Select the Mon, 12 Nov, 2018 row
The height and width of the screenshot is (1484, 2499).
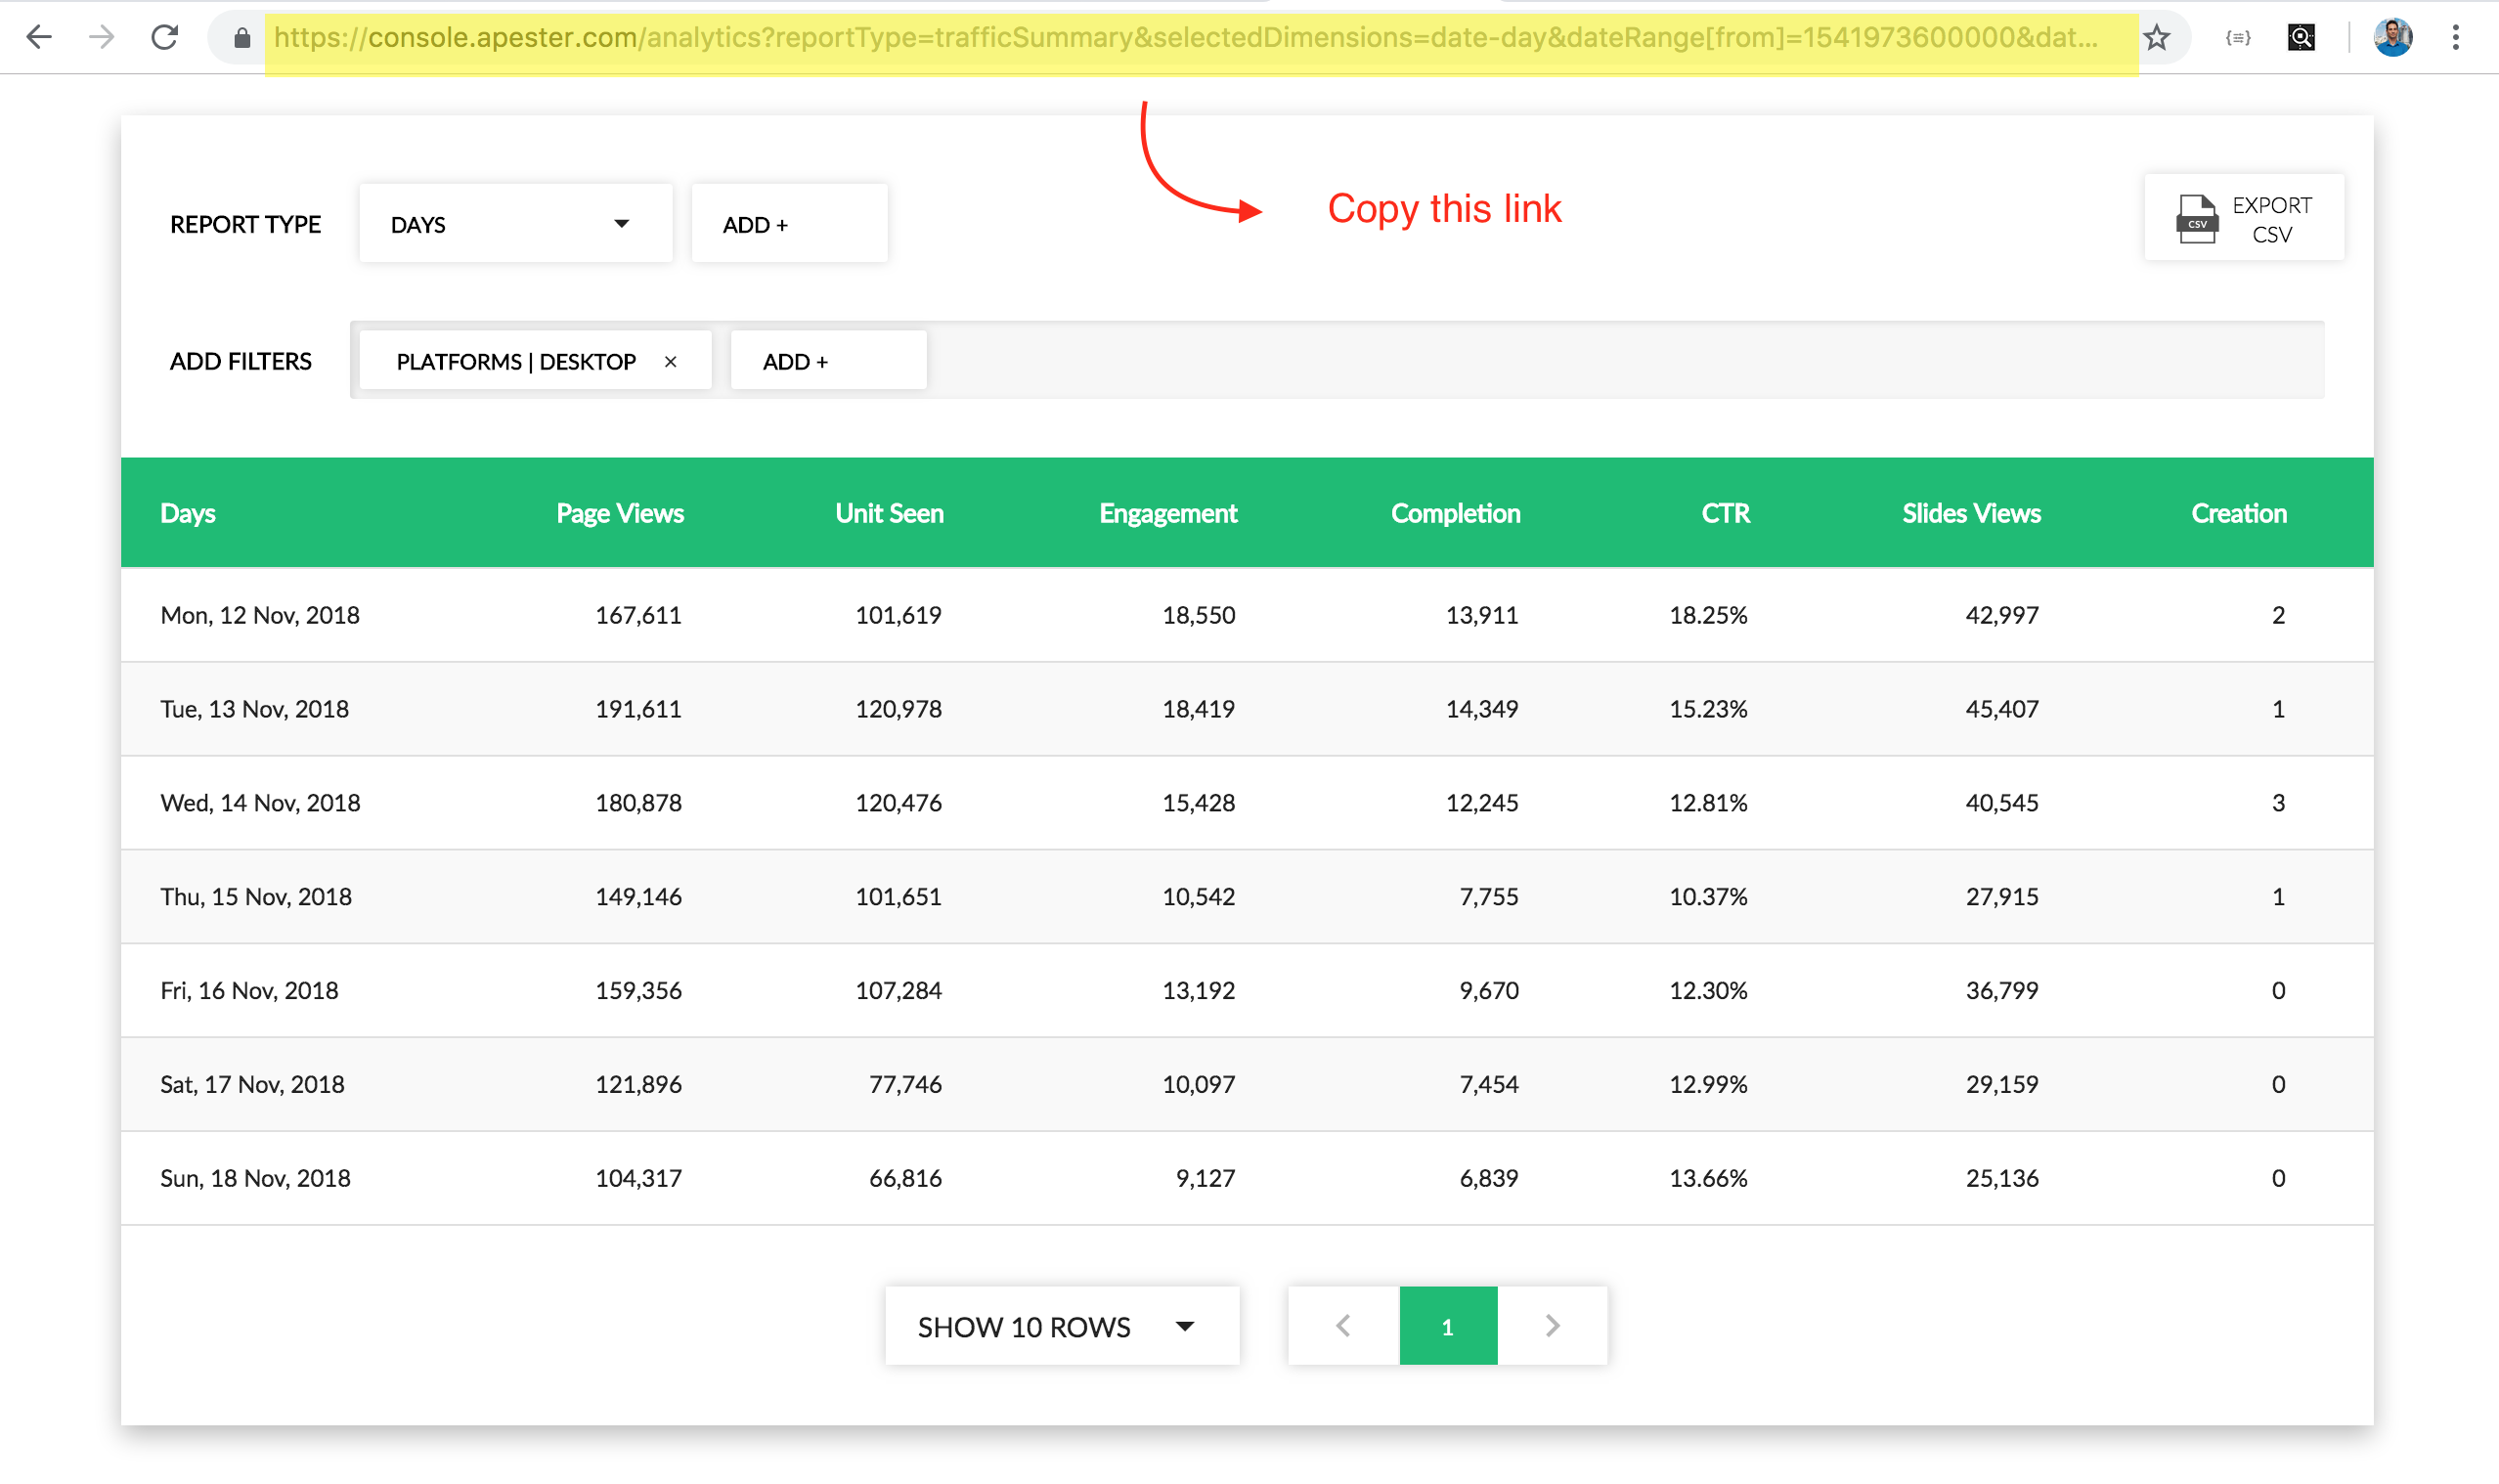click(1247, 615)
